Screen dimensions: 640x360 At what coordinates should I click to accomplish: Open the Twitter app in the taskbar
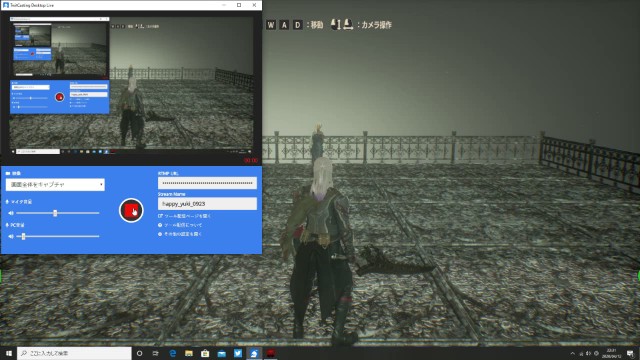[x=238, y=353]
